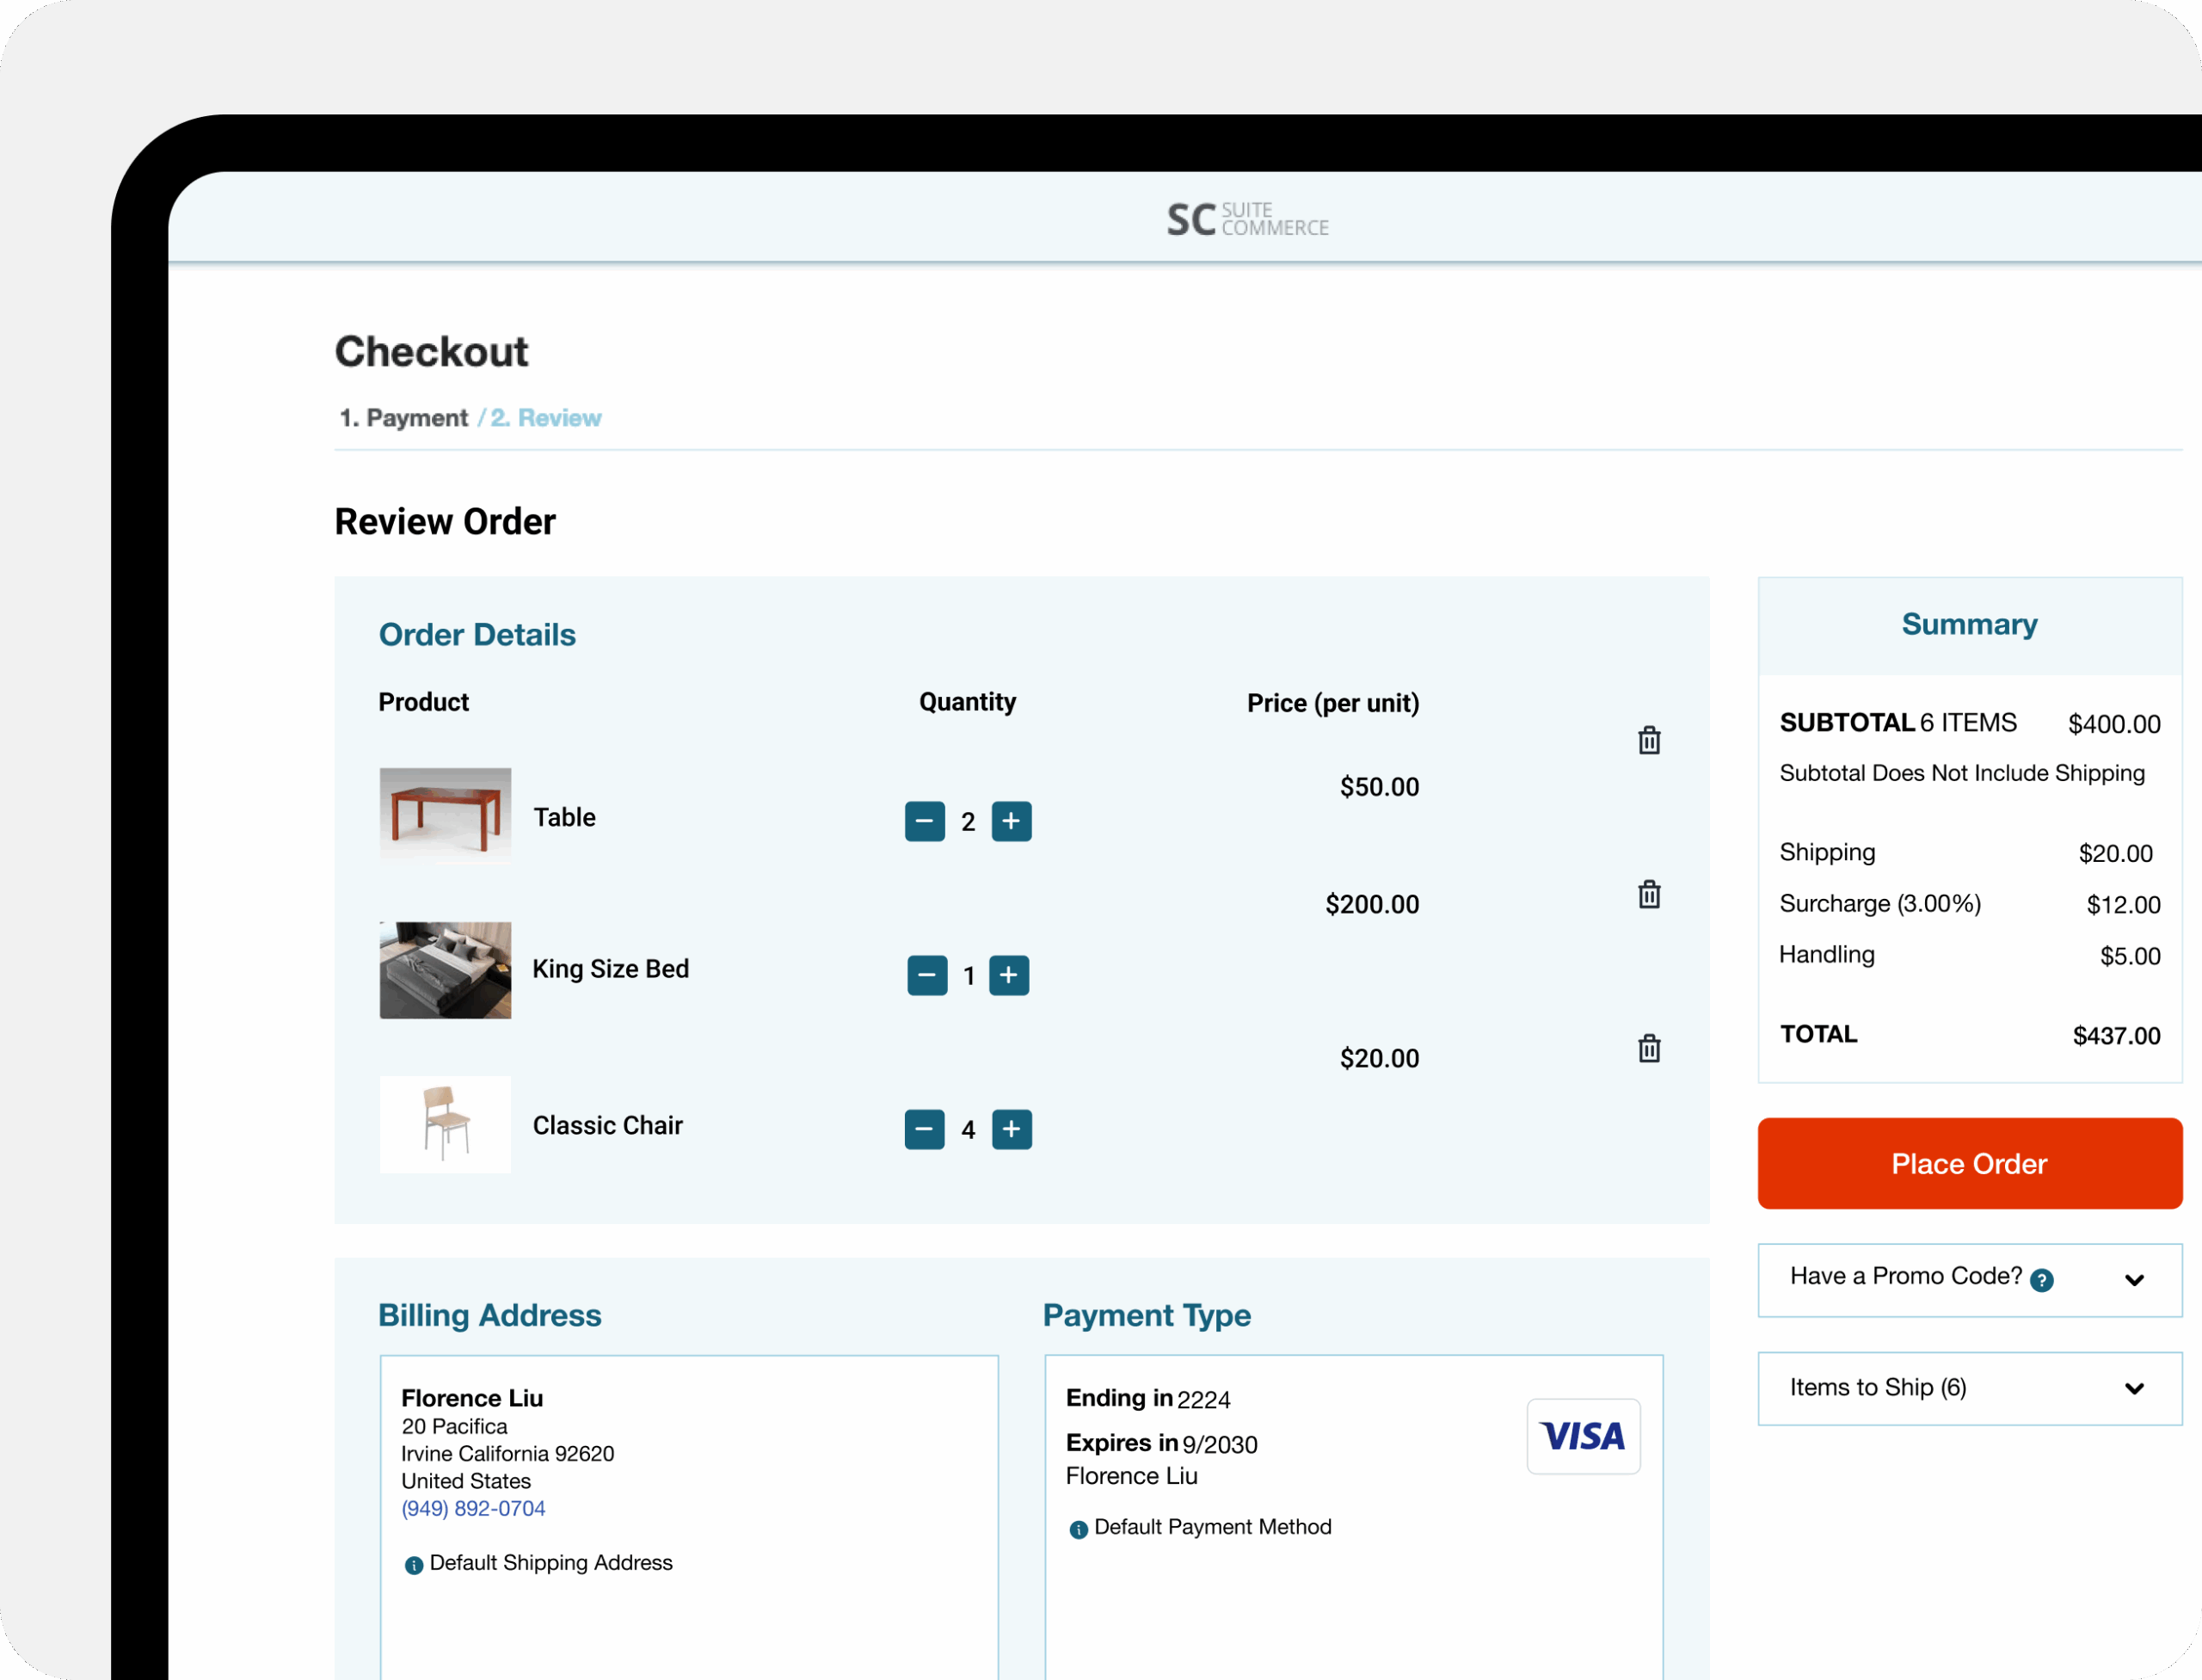2202x1680 pixels.
Task: Click the Shipping $20.00 amount
Action: pos(2115,853)
